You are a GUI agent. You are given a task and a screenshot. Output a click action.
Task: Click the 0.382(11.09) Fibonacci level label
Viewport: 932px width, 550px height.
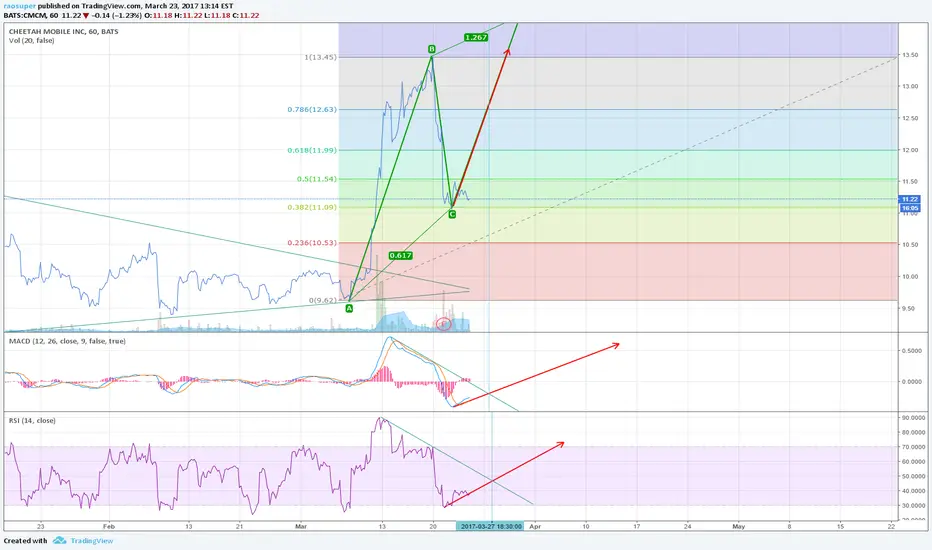[x=312, y=207]
